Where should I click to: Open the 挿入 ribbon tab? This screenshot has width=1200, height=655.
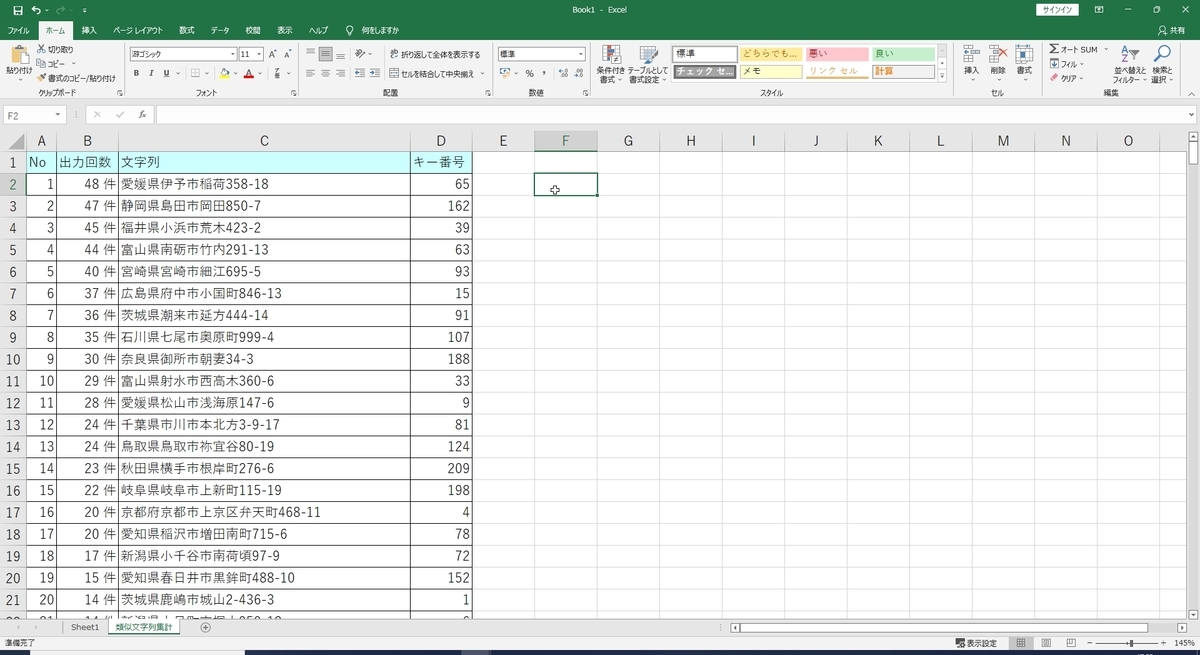pos(89,30)
